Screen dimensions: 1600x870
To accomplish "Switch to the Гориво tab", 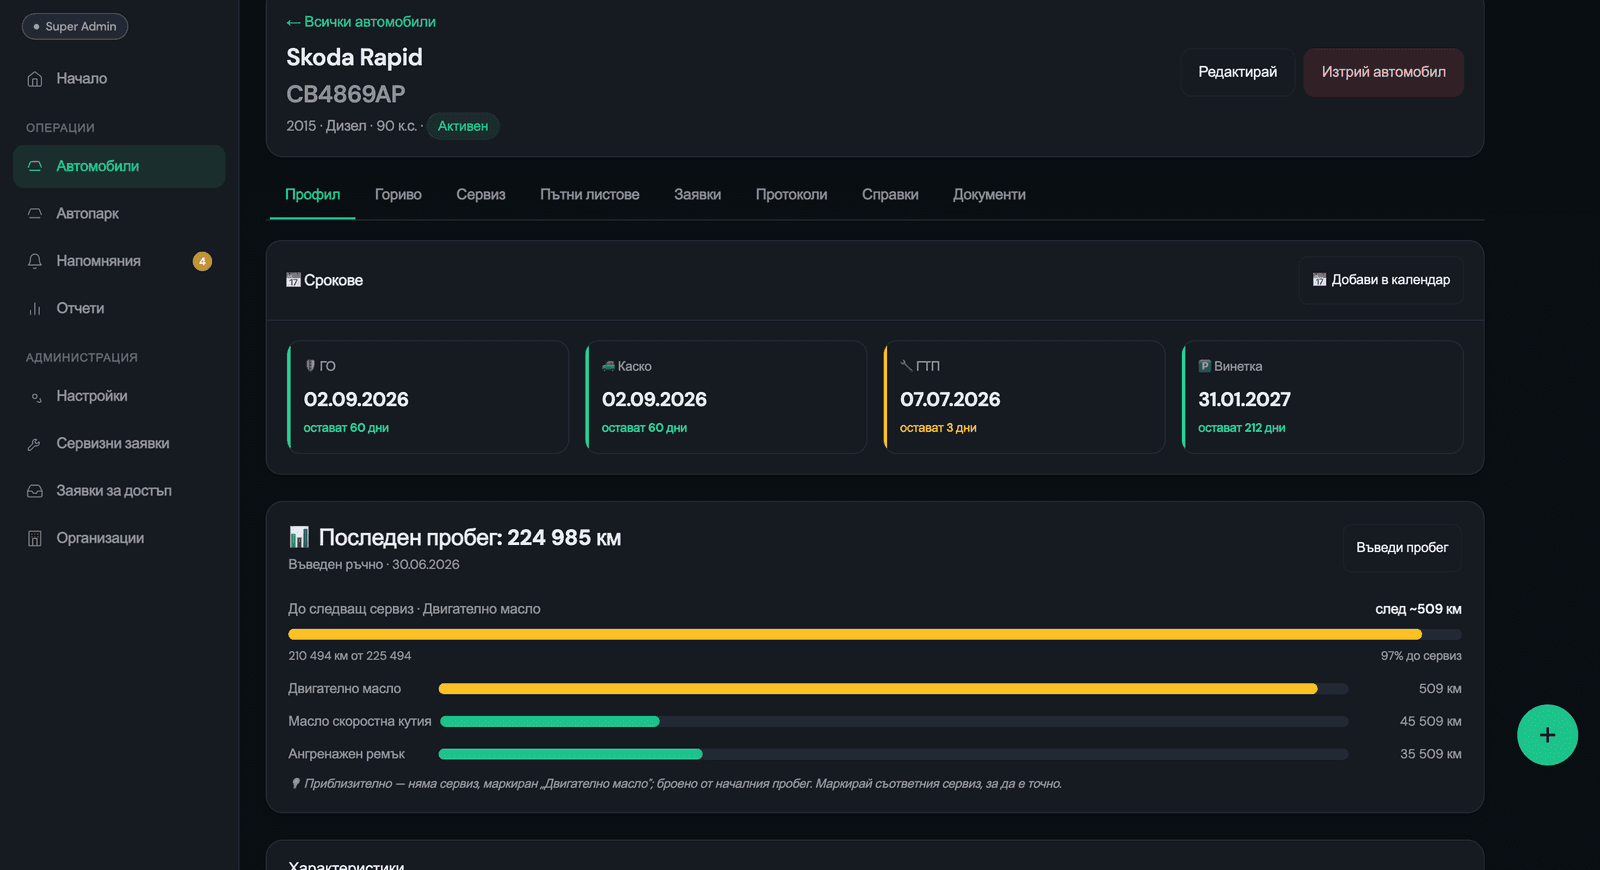I will pos(398,195).
